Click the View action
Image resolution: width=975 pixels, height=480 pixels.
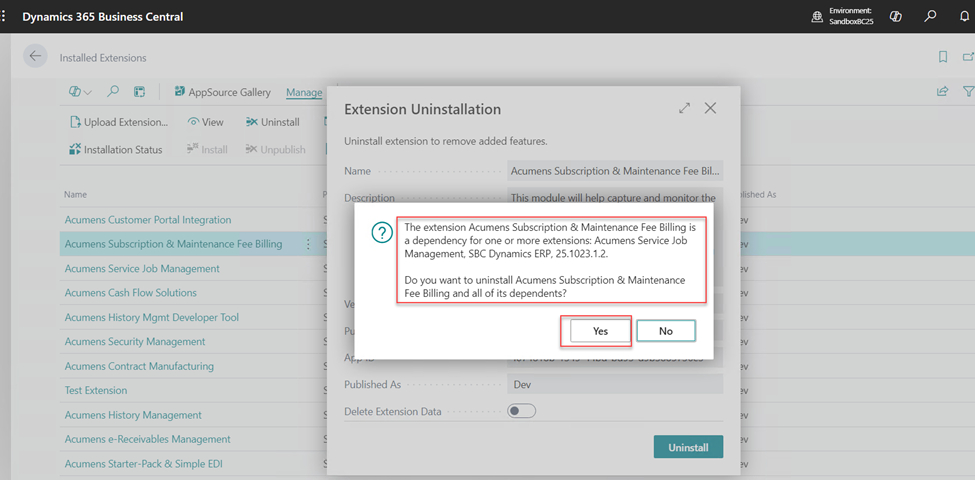206,122
